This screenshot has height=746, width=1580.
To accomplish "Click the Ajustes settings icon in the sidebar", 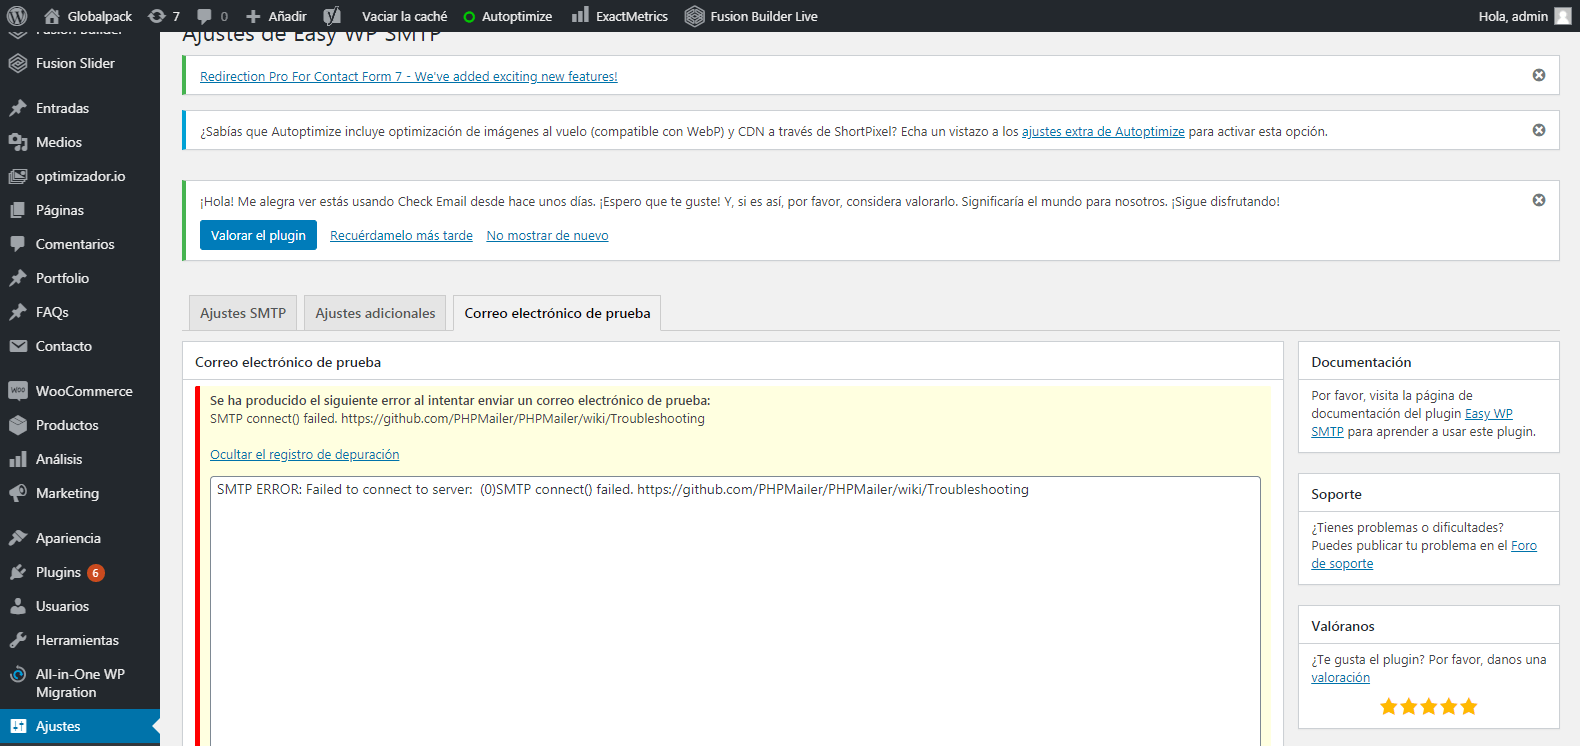I will pyautogui.click(x=18, y=726).
